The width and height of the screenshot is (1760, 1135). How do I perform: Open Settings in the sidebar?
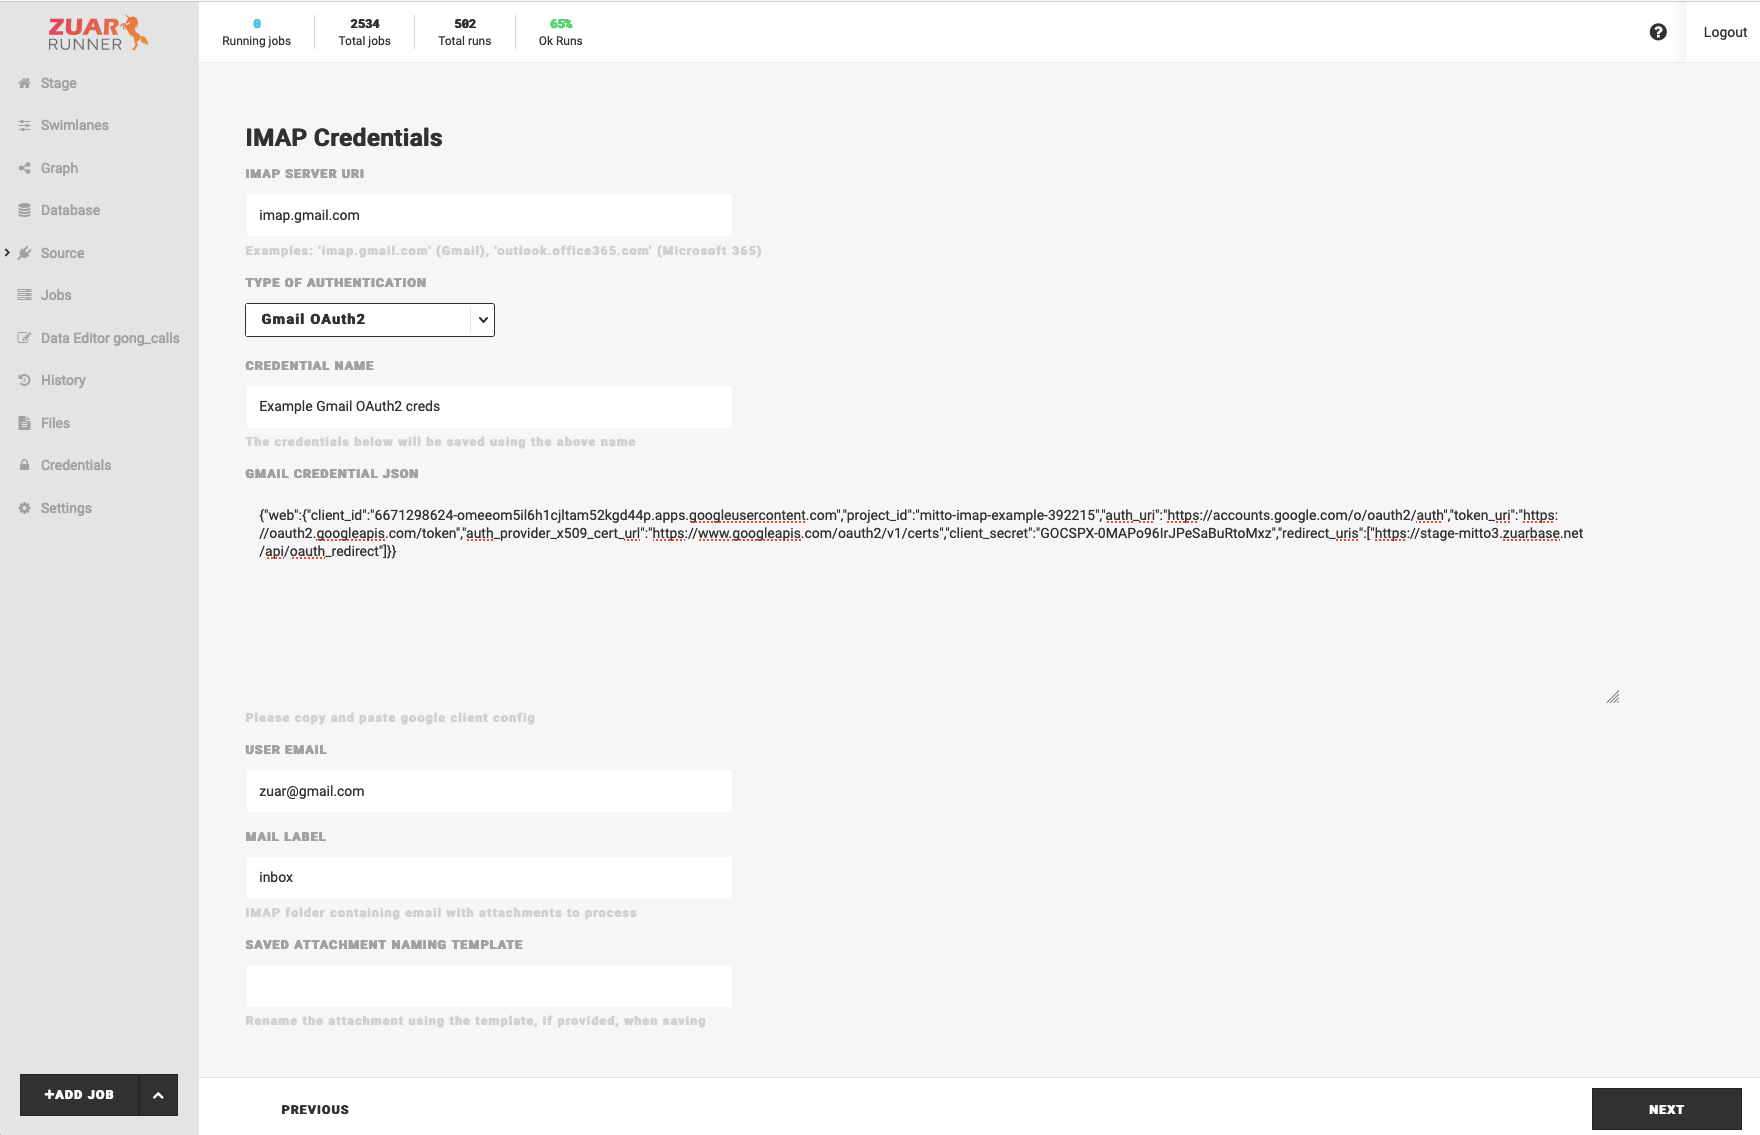click(66, 508)
